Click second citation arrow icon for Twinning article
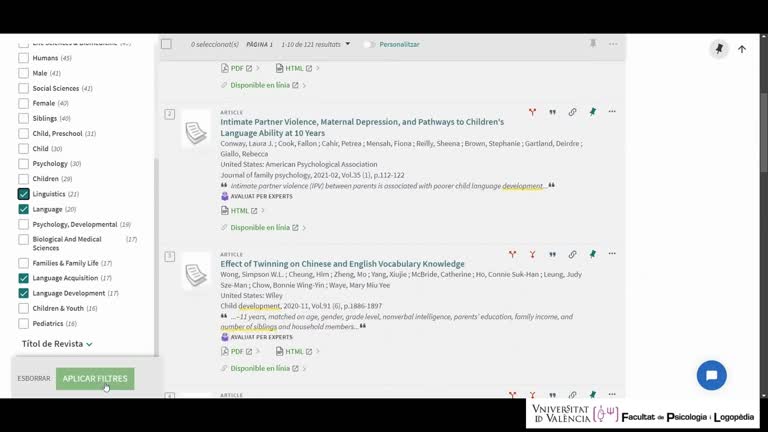 pos(532,254)
